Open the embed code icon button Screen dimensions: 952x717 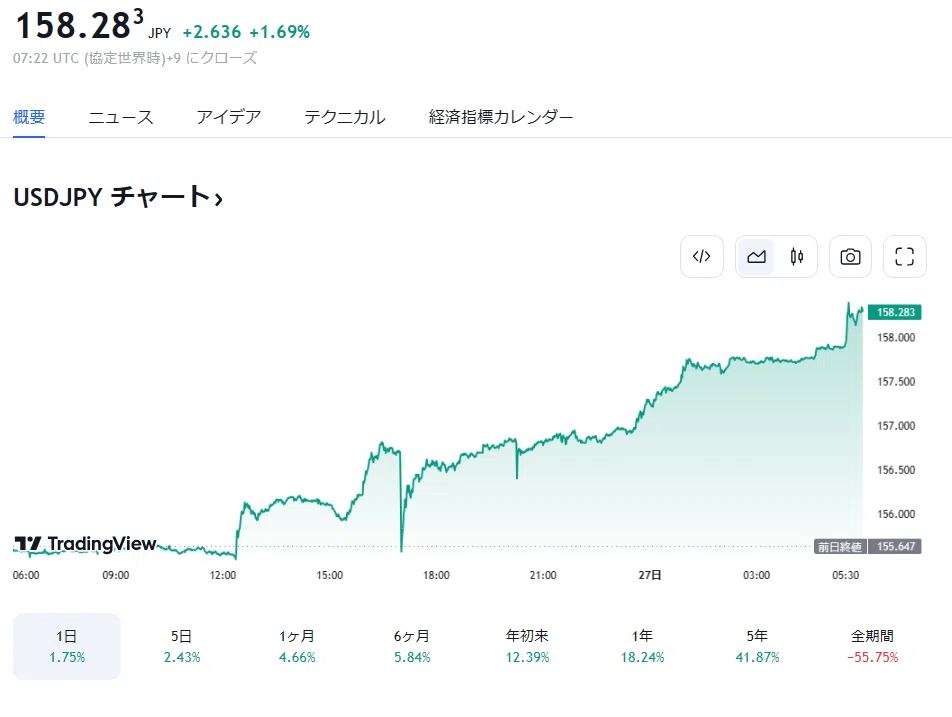coord(702,256)
